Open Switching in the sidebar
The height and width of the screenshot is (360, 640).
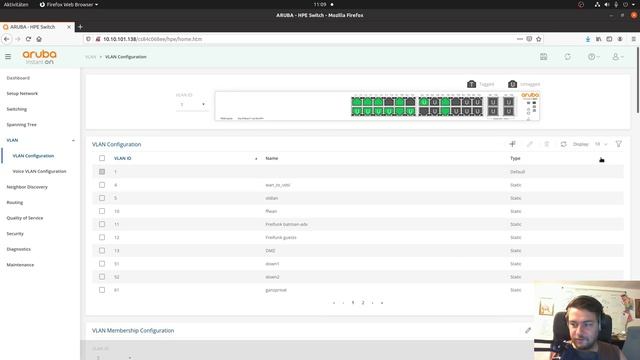point(17,109)
